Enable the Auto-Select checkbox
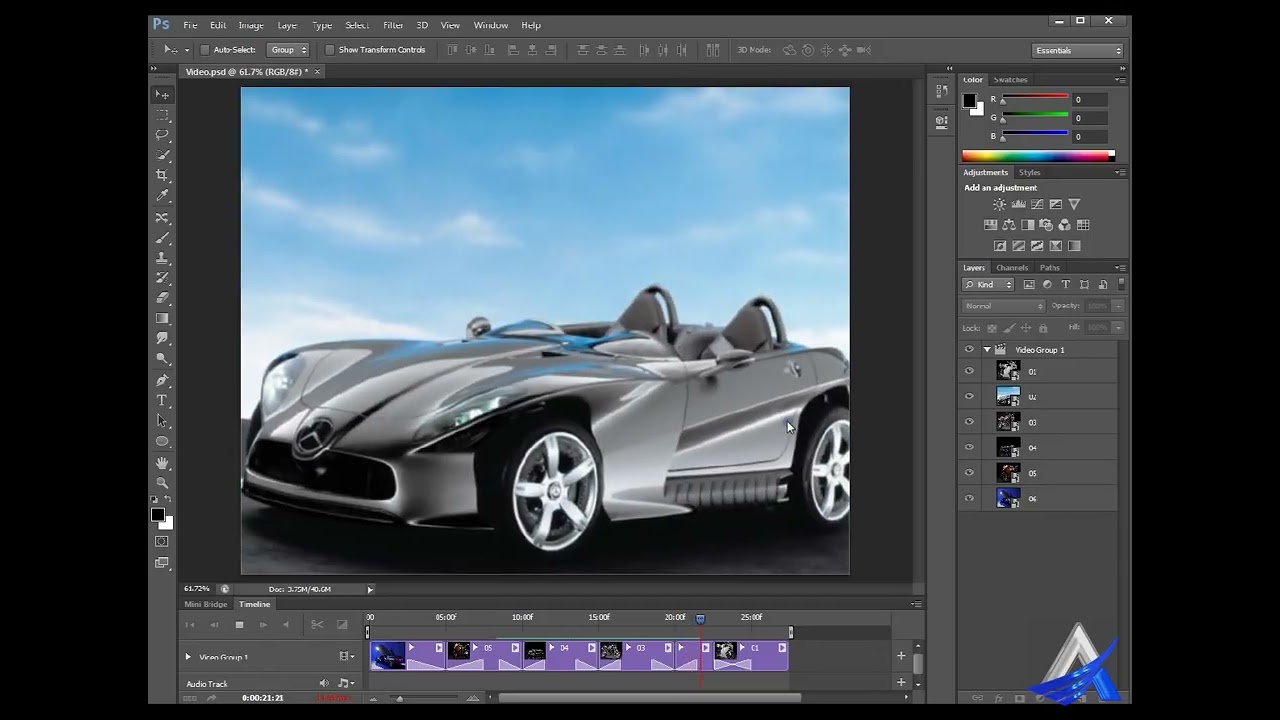 pyautogui.click(x=204, y=50)
